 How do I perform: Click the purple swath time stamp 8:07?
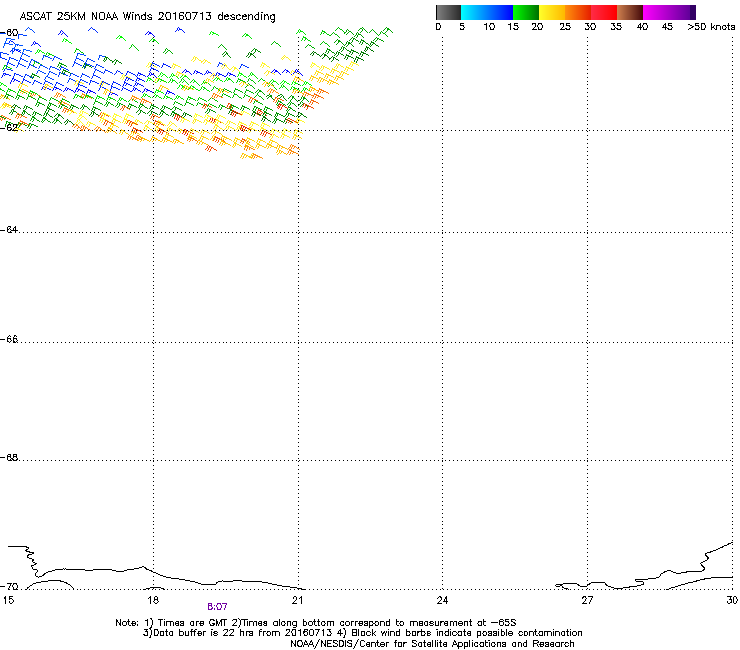(217, 607)
